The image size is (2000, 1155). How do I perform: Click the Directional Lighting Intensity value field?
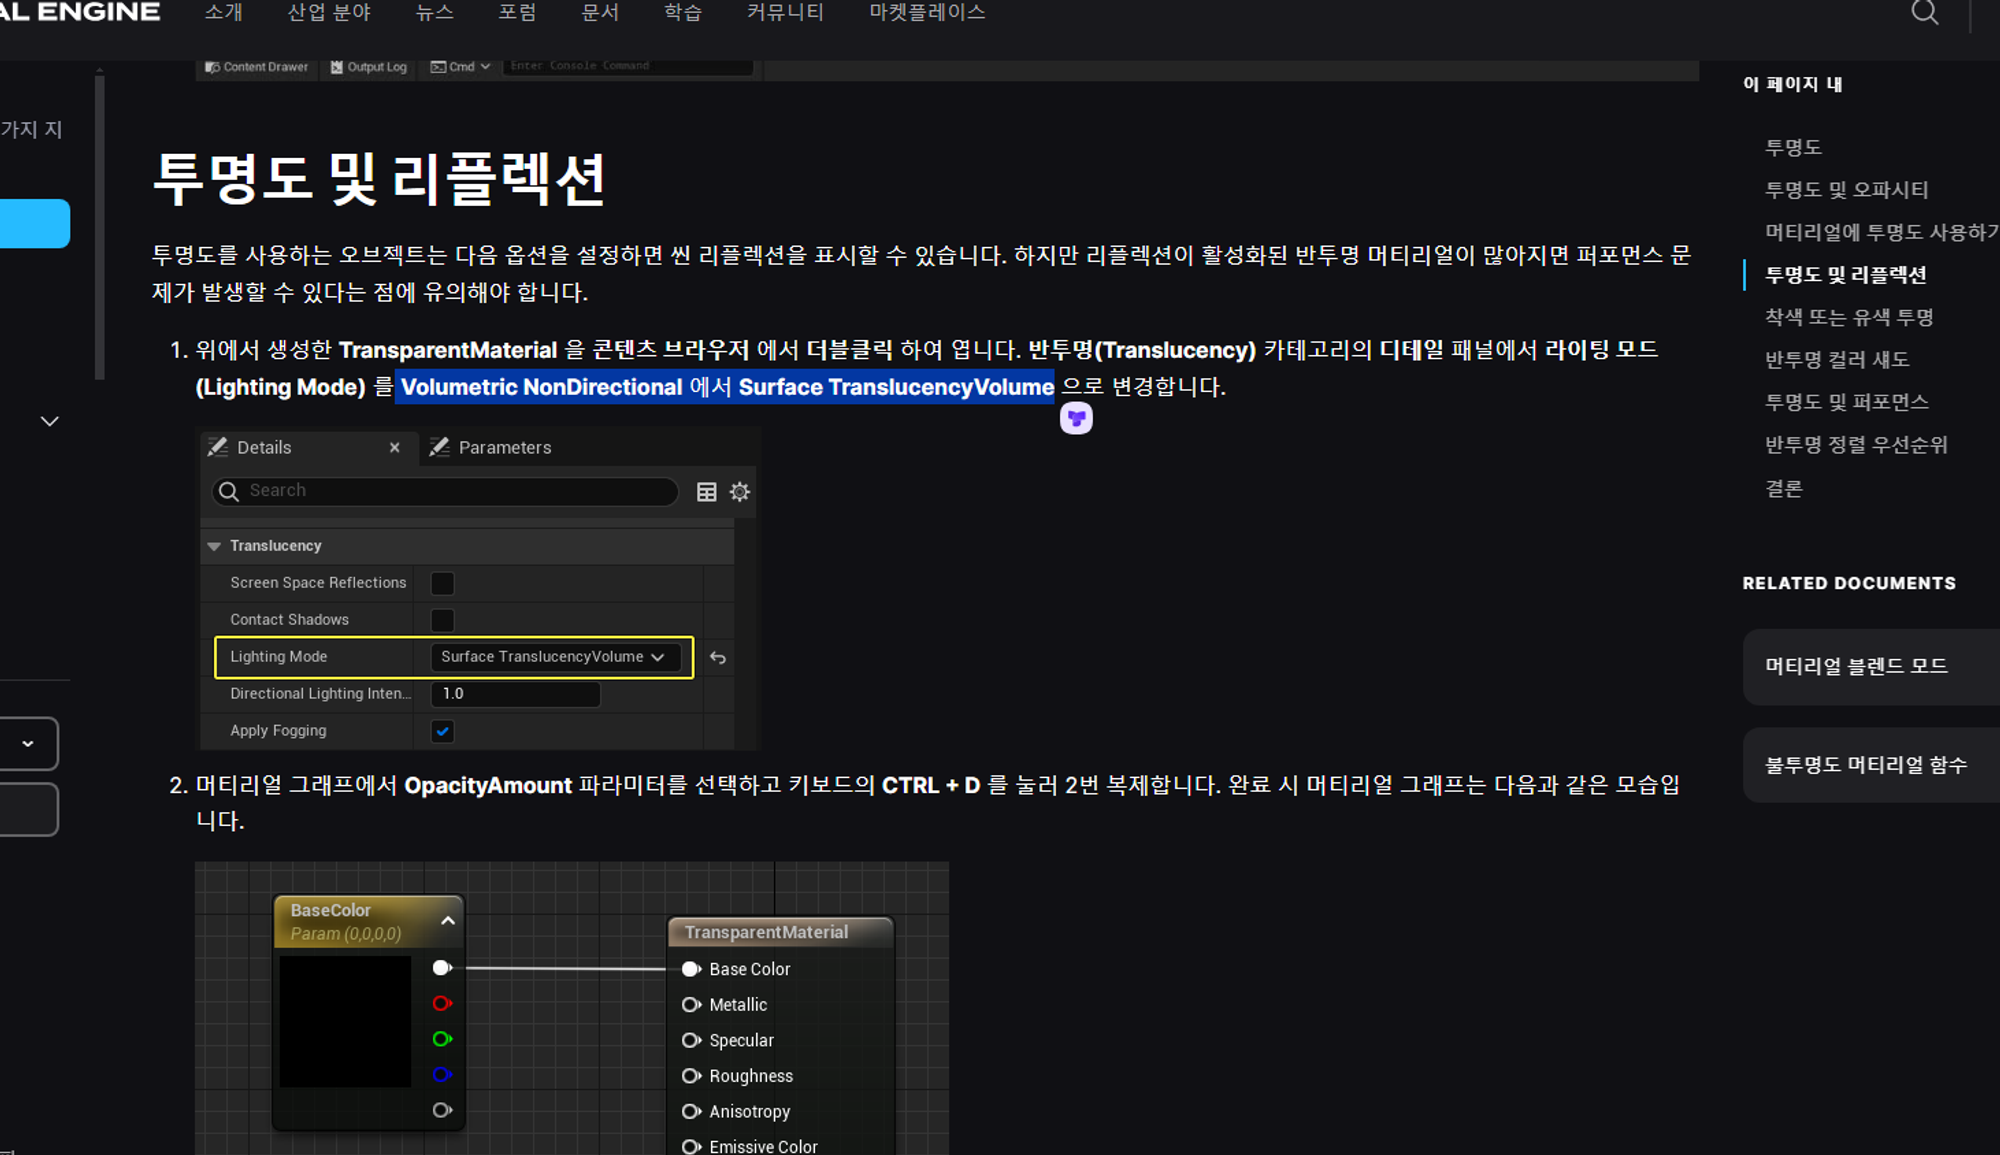coord(515,694)
